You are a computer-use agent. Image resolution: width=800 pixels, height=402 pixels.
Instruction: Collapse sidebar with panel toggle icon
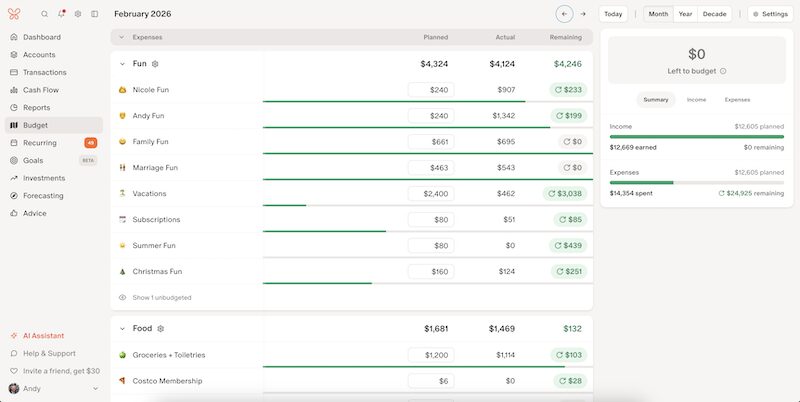94,14
